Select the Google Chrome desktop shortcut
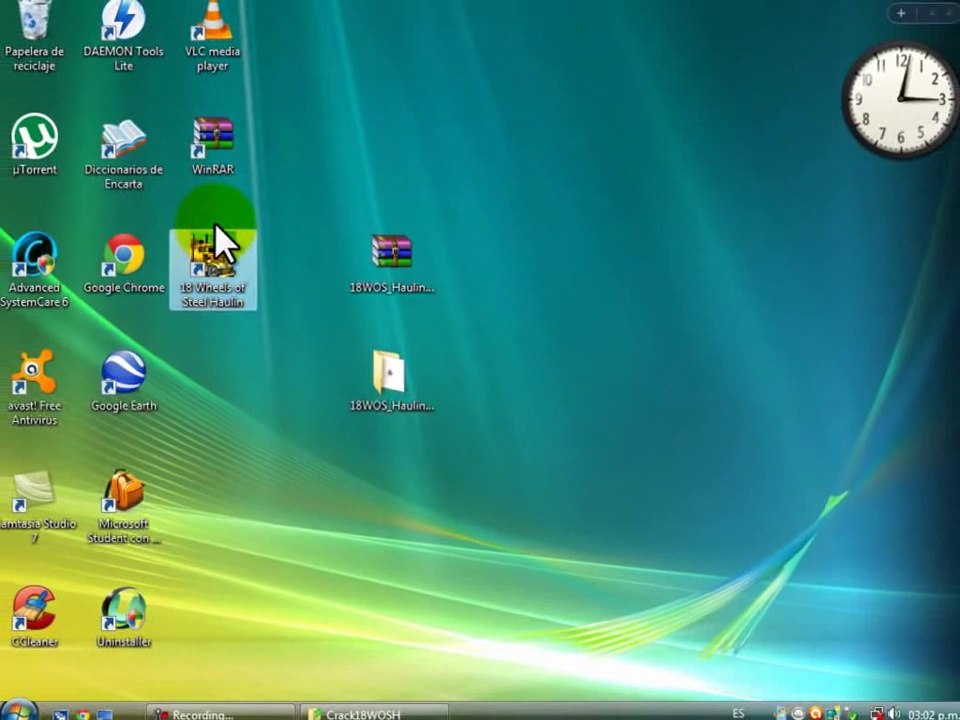960x720 pixels. (124, 264)
